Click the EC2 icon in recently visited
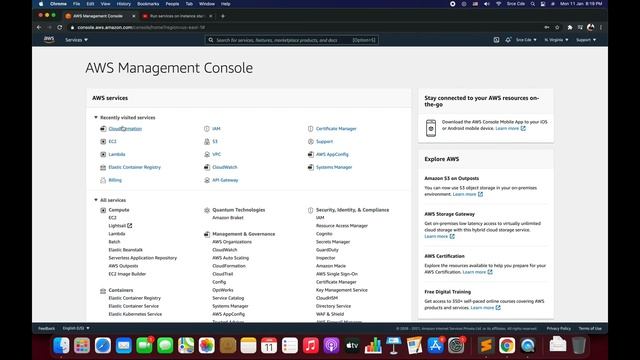Screen dimensions: 640x360 [x=103, y=142]
